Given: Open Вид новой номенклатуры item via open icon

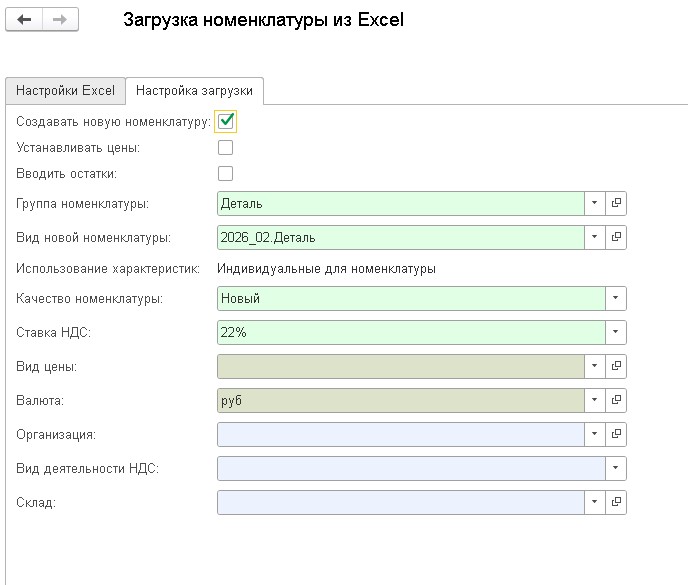Looking at the screenshot, I should 616,237.
